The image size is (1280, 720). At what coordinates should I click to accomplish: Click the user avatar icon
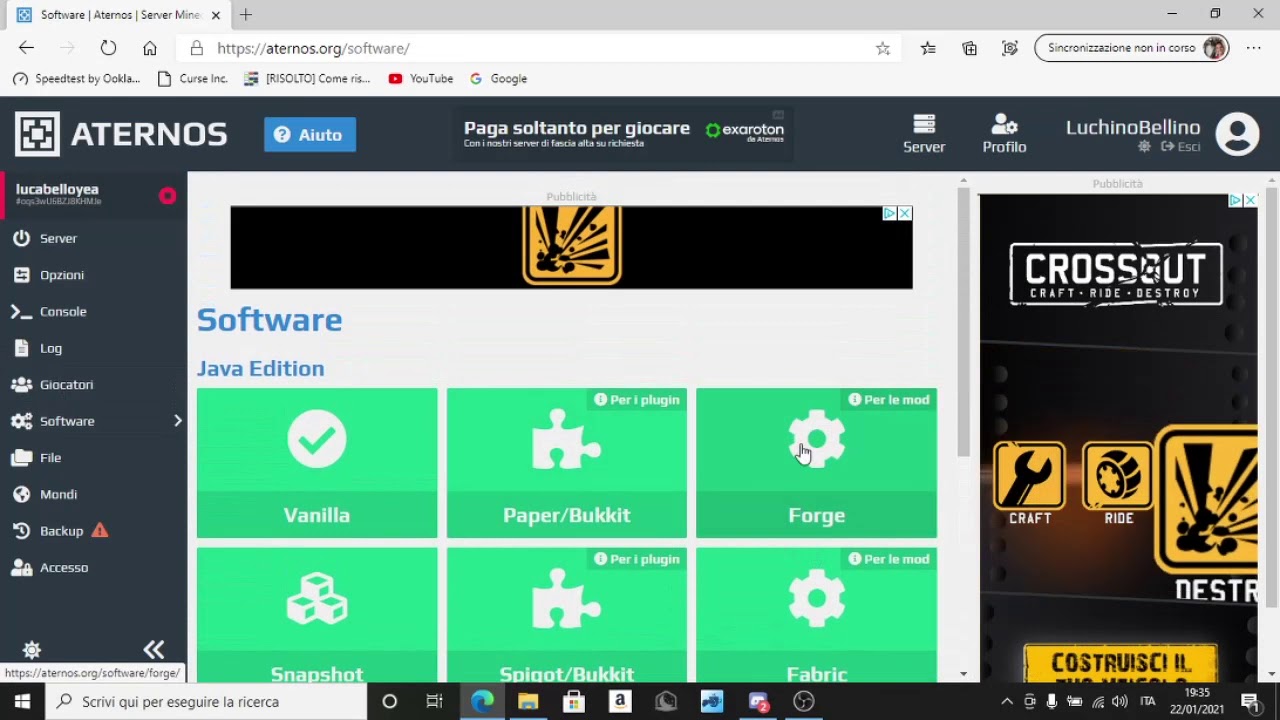click(x=1237, y=134)
